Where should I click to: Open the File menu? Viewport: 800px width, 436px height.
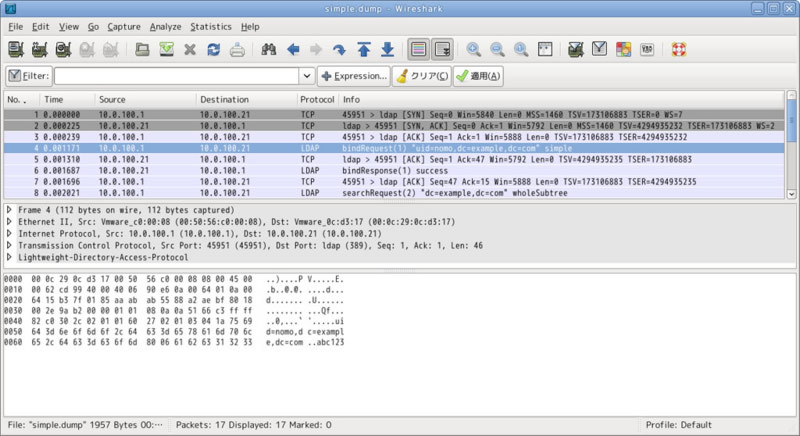(15, 27)
